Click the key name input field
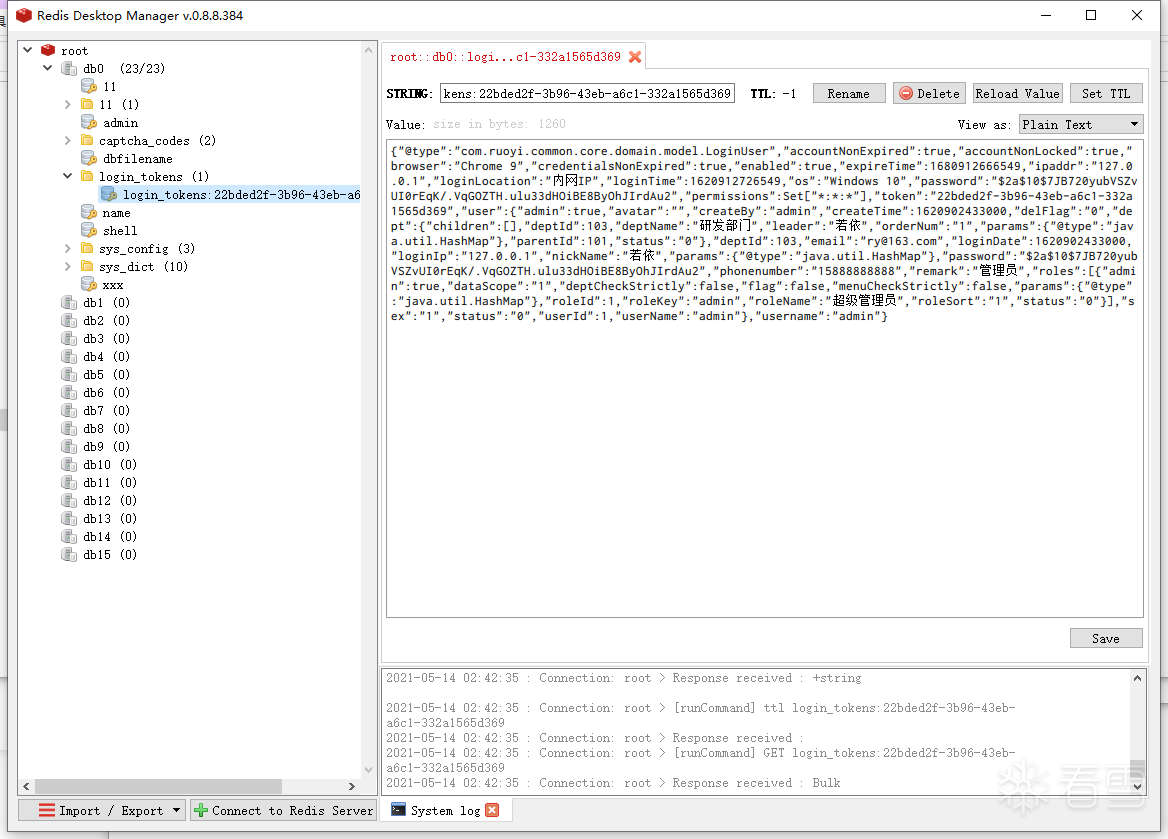This screenshot has width=1168, height=839. pyautogui.click(x=587, y=93)
